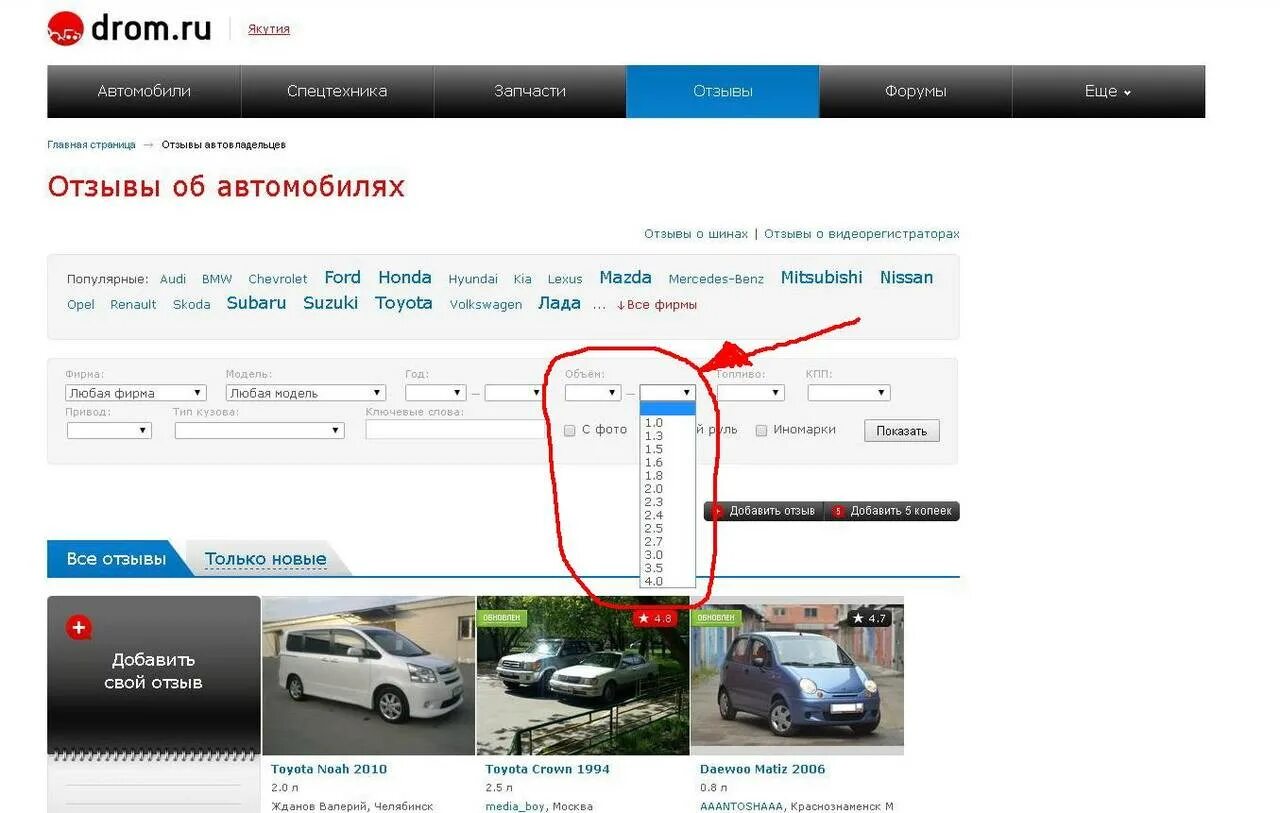
Task: Expand the Еще menu
Action: point(1108,91)
